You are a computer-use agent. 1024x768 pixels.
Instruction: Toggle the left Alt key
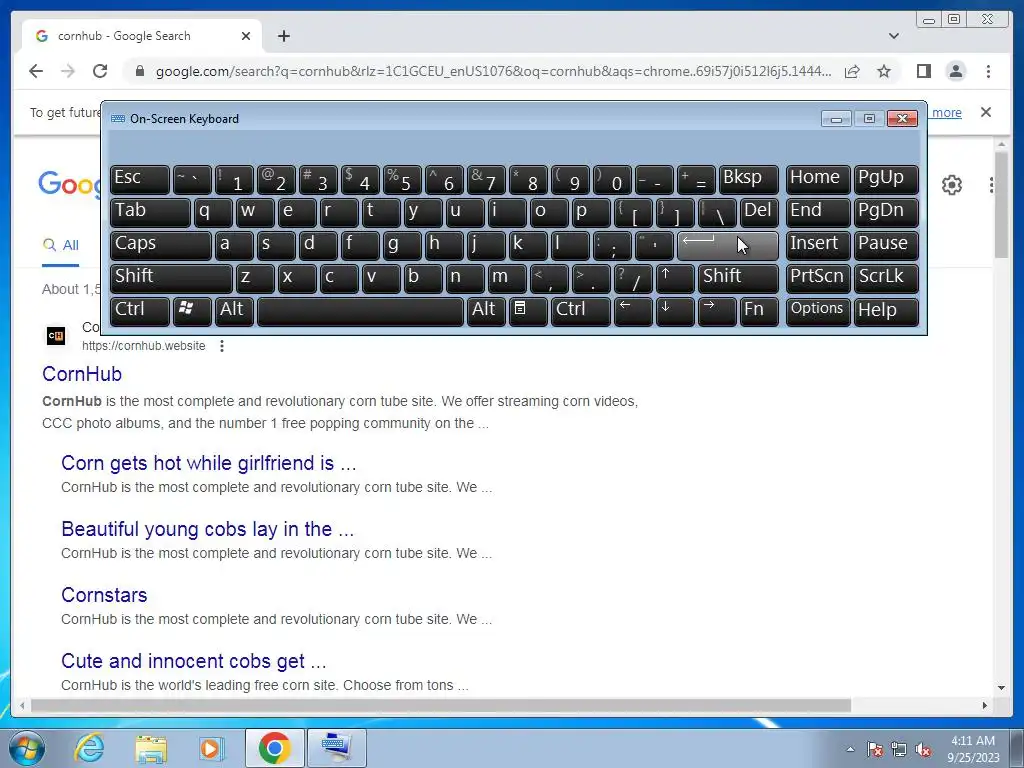(234, 311)
